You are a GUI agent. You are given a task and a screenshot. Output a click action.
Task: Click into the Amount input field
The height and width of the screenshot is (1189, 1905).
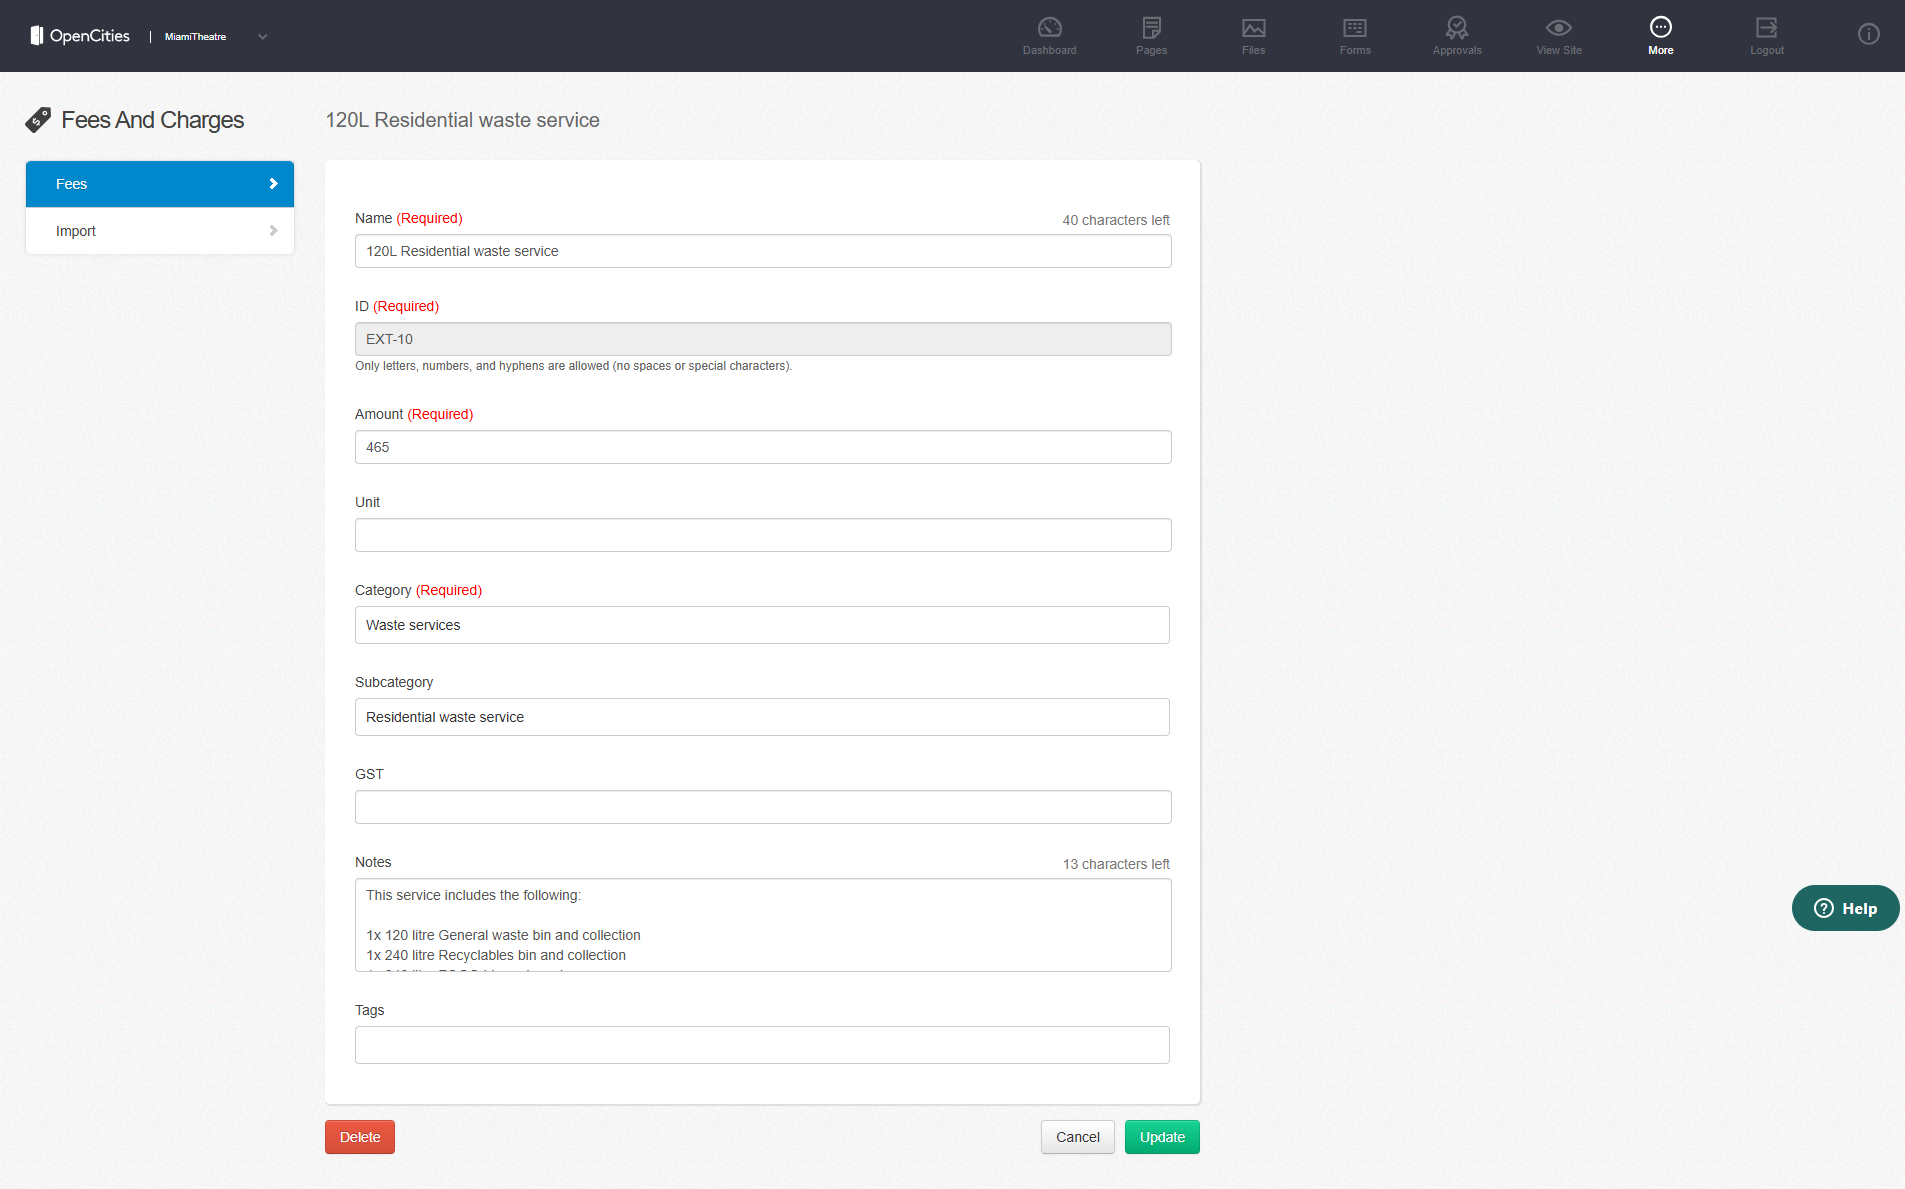point(762,447)
